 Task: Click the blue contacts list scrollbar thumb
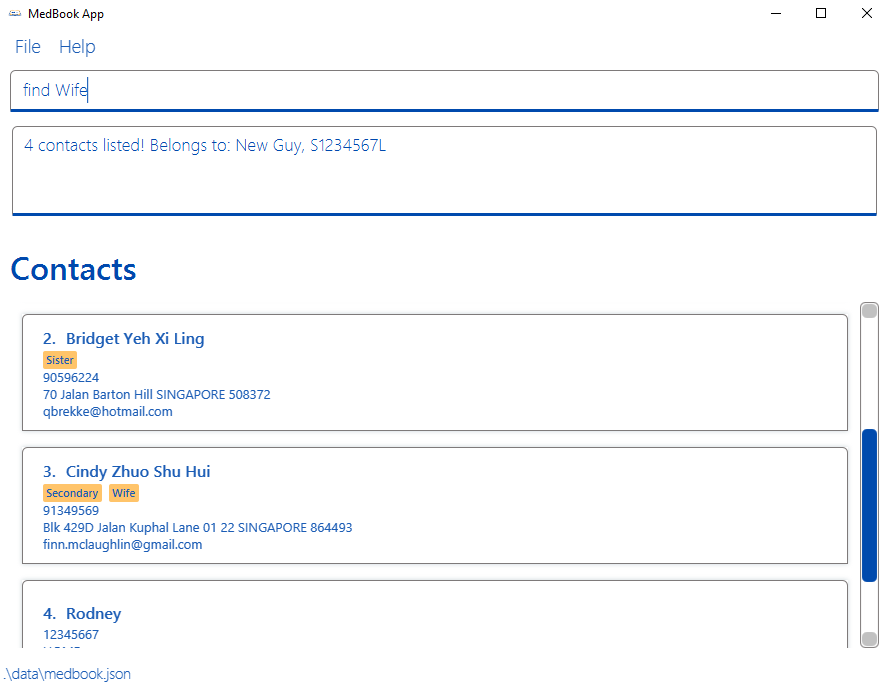869,505
